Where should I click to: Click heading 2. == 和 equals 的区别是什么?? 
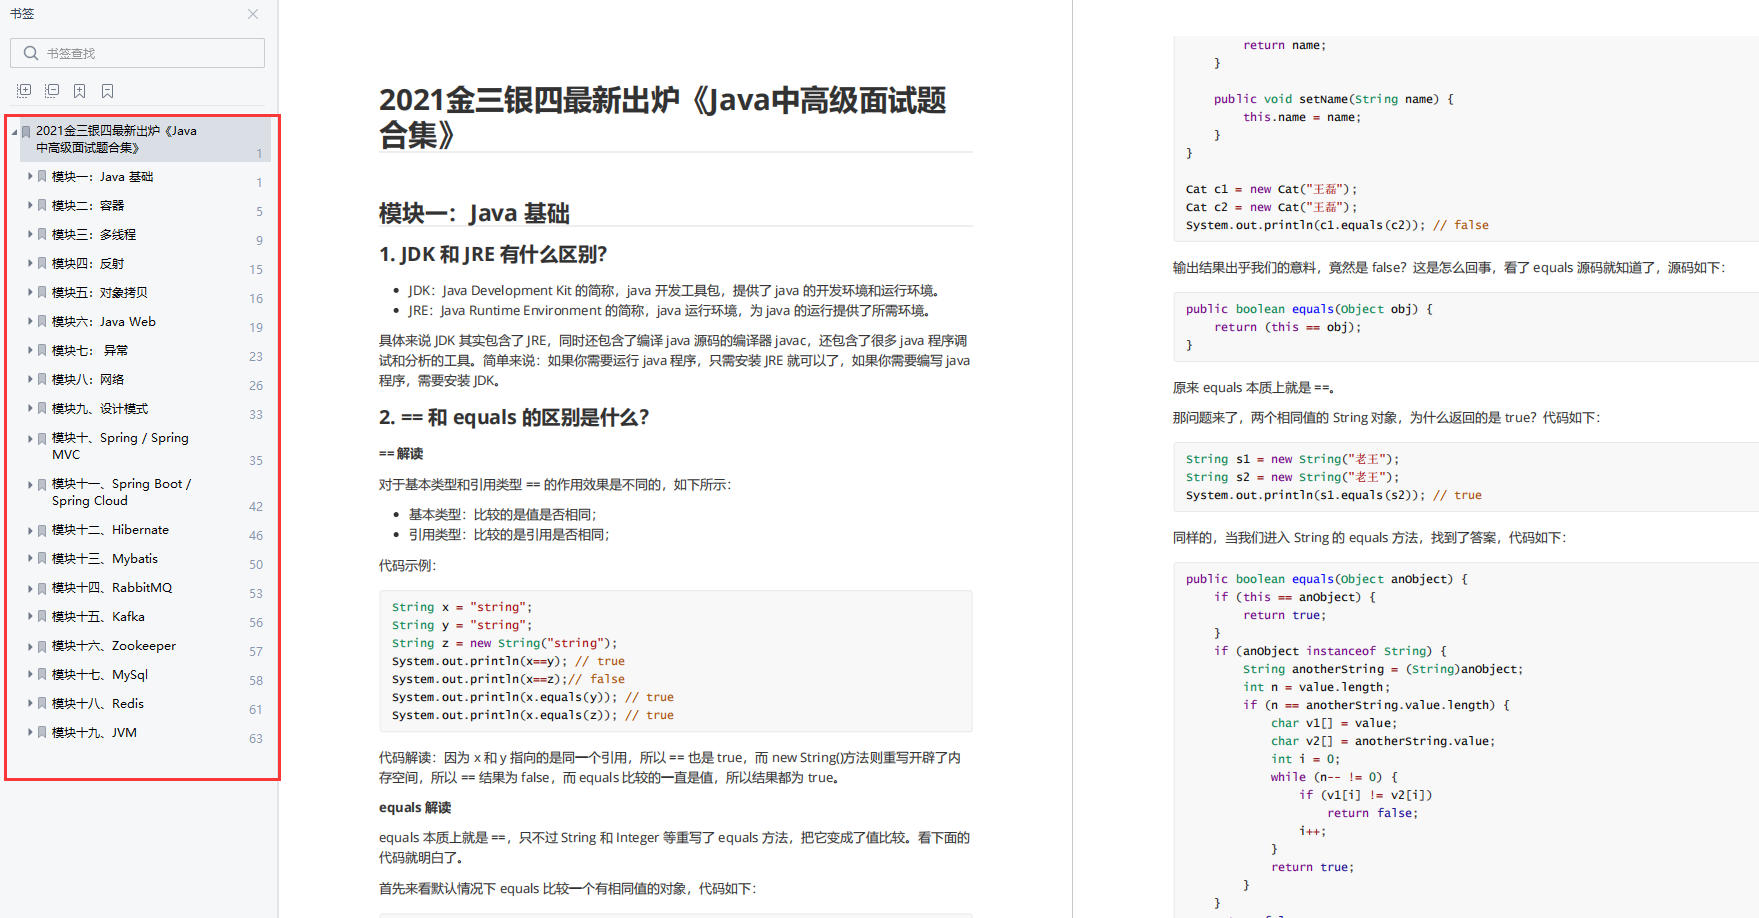[x=514, y=417]
